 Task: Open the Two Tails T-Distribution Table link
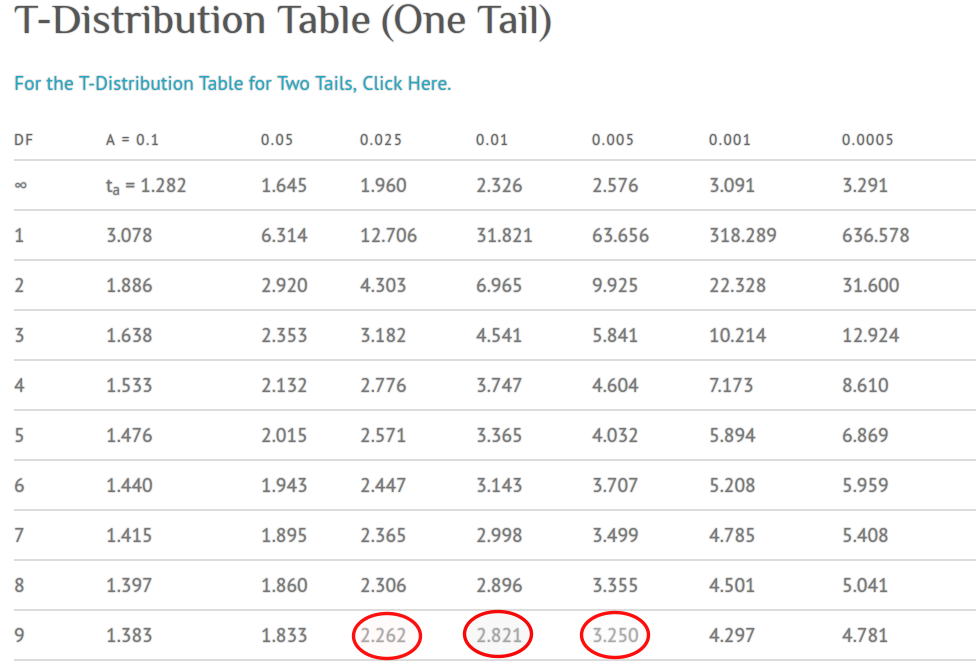[232, 84]
